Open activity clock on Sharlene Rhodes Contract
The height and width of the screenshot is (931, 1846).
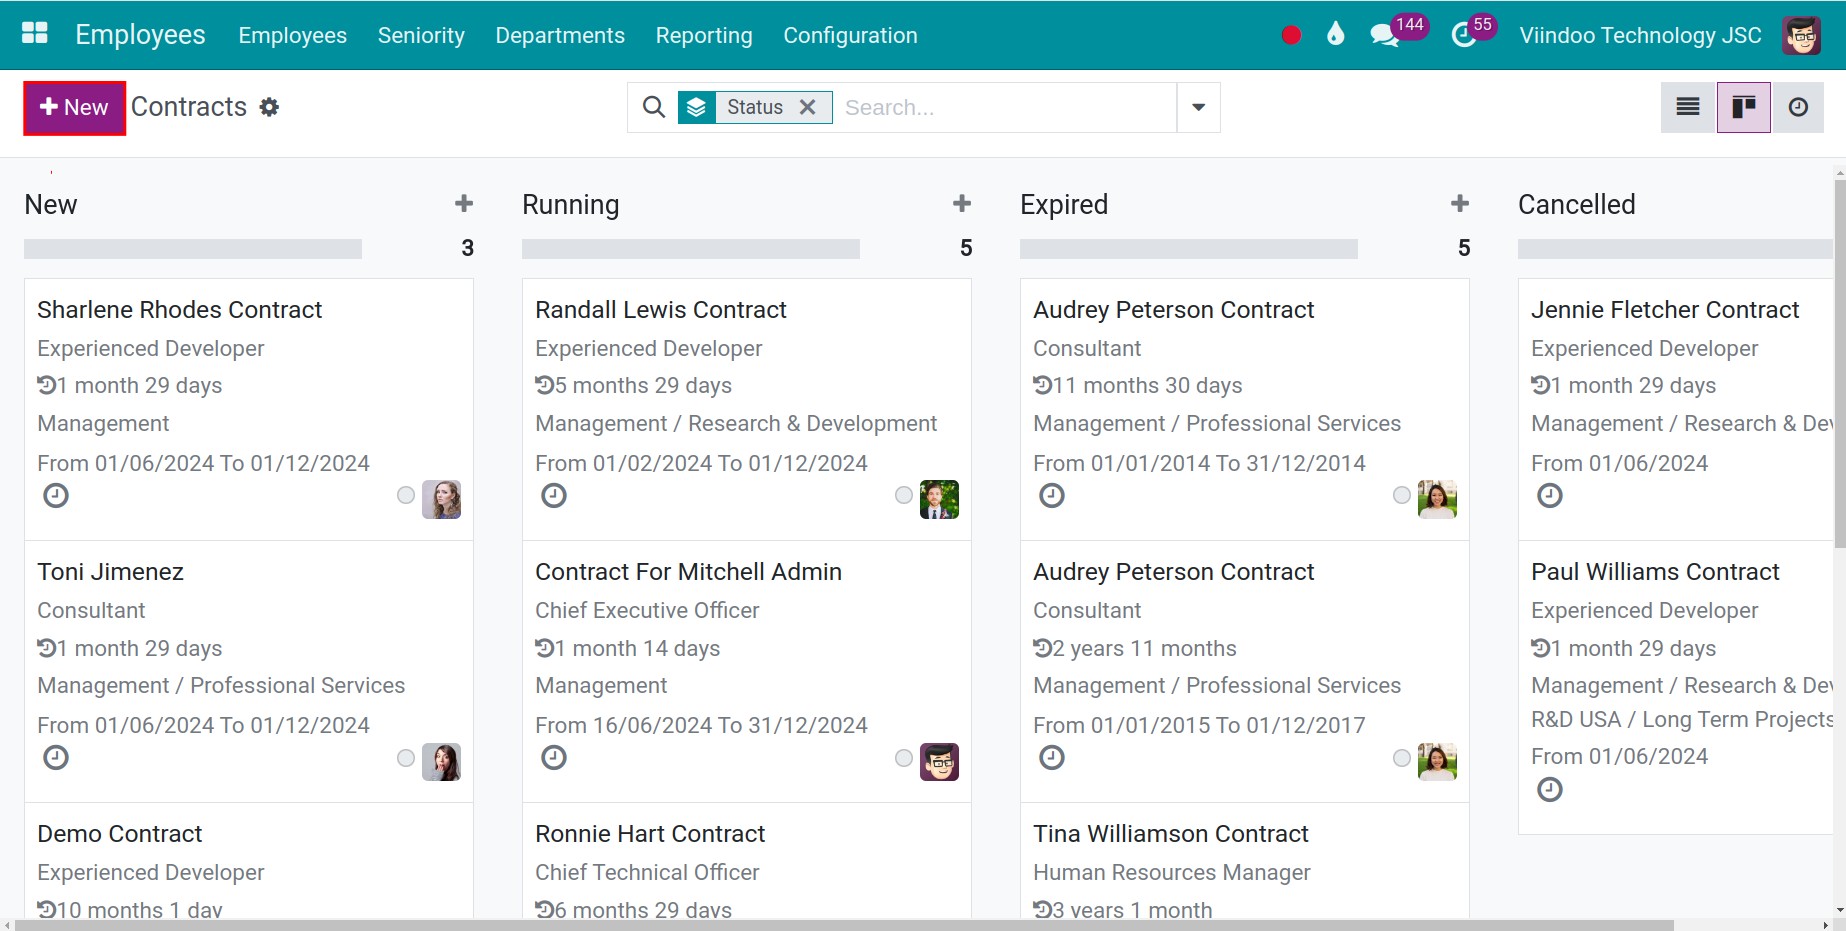pos(56,496)
